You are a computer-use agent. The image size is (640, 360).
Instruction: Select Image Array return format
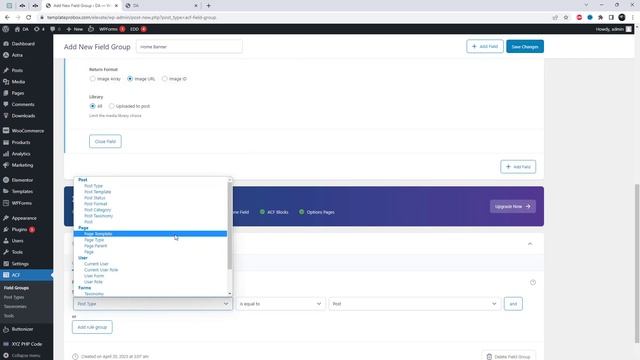[x=92, y=79]
